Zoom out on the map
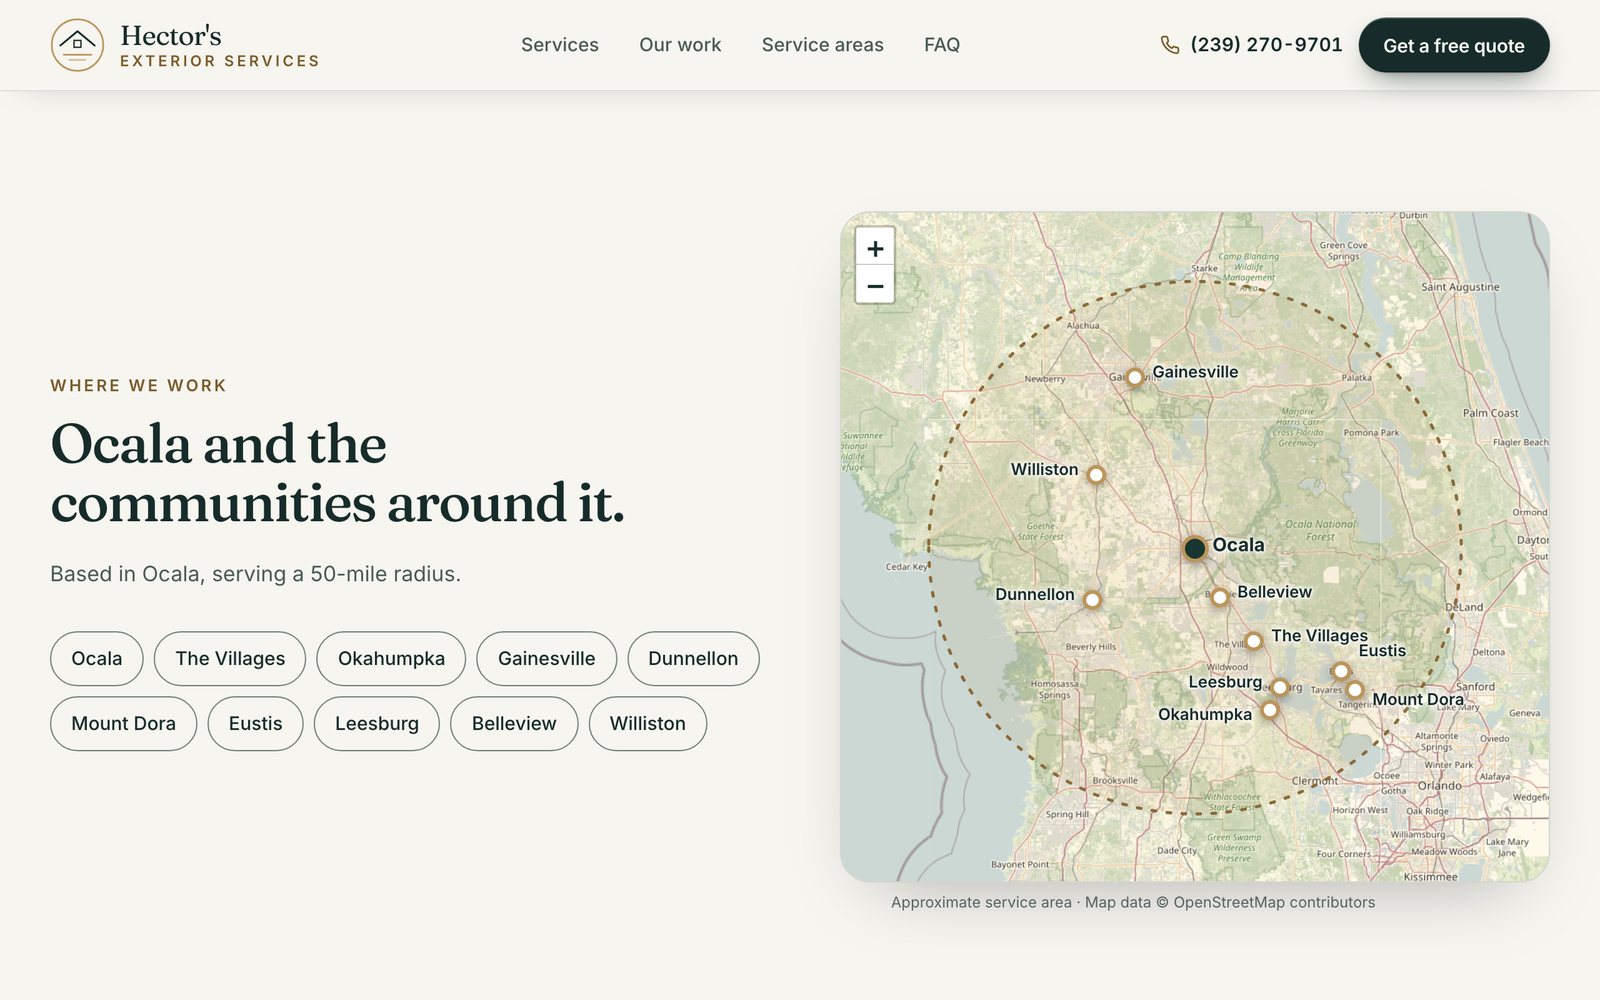 pyautogui.click(x=875, y=286)
